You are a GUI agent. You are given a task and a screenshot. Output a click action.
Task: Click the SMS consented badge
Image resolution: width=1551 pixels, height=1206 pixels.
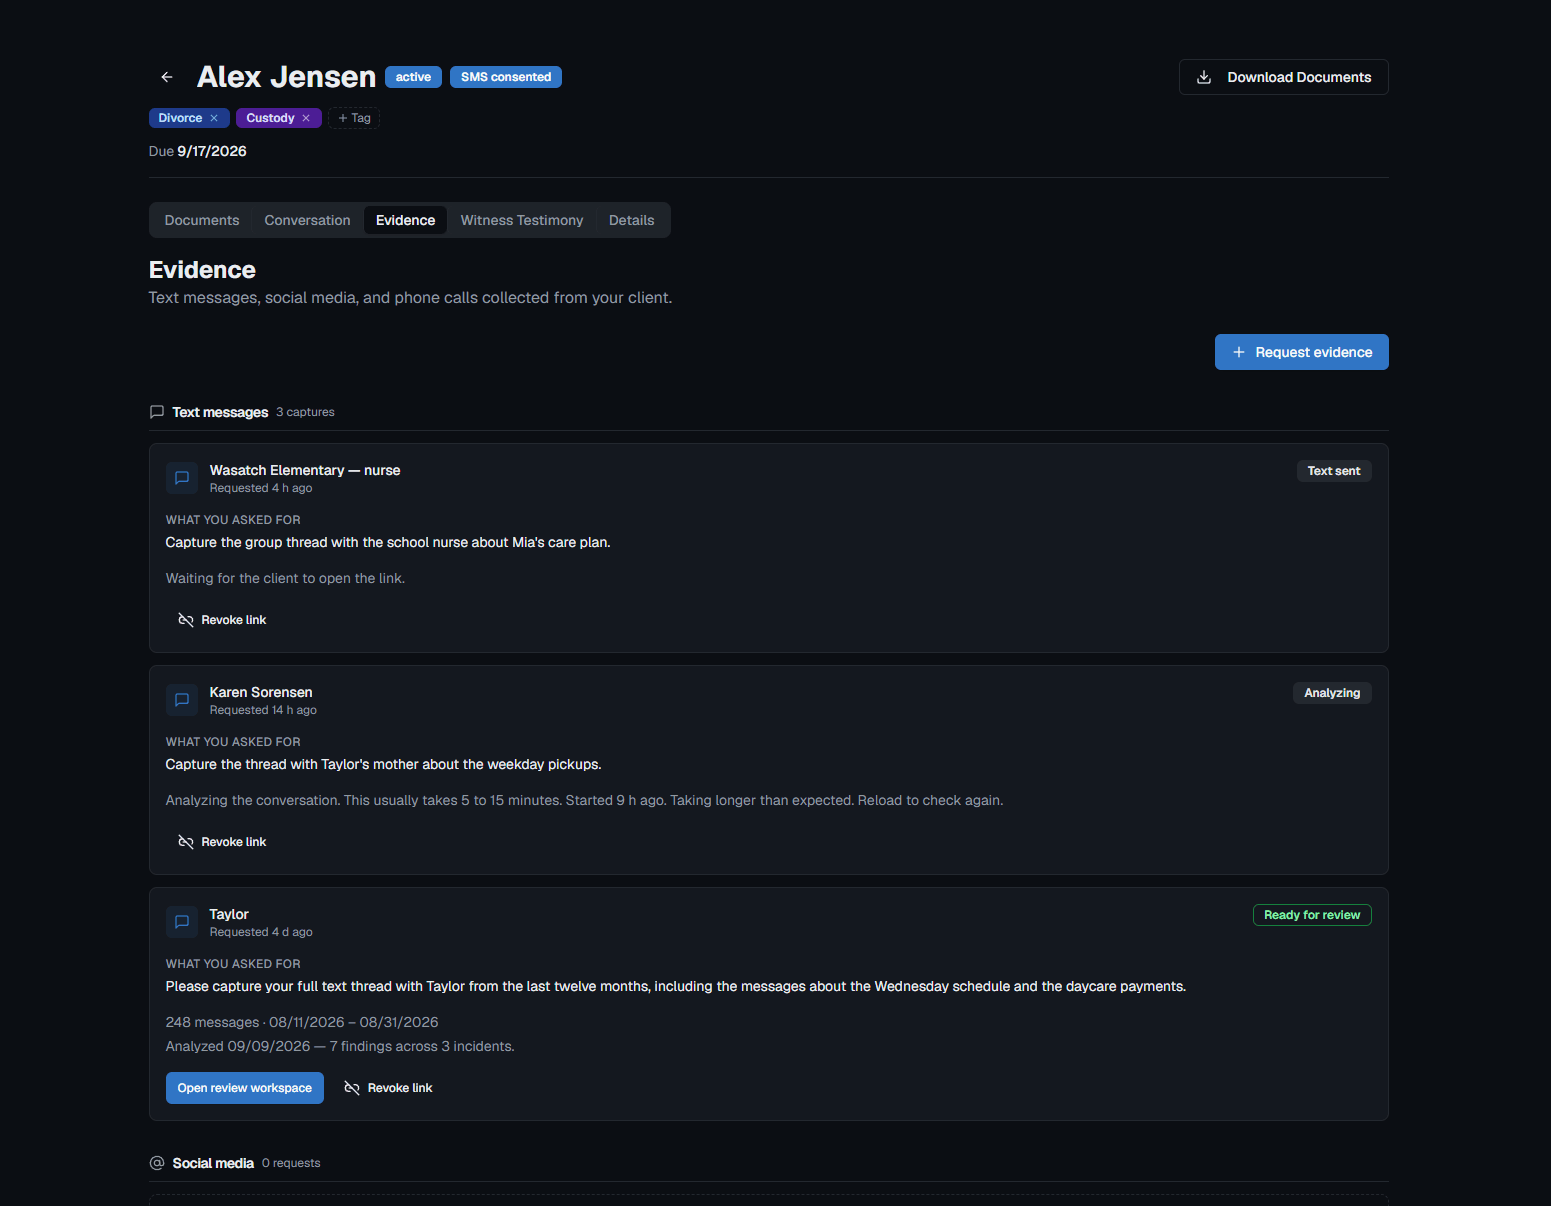[506, 77]
